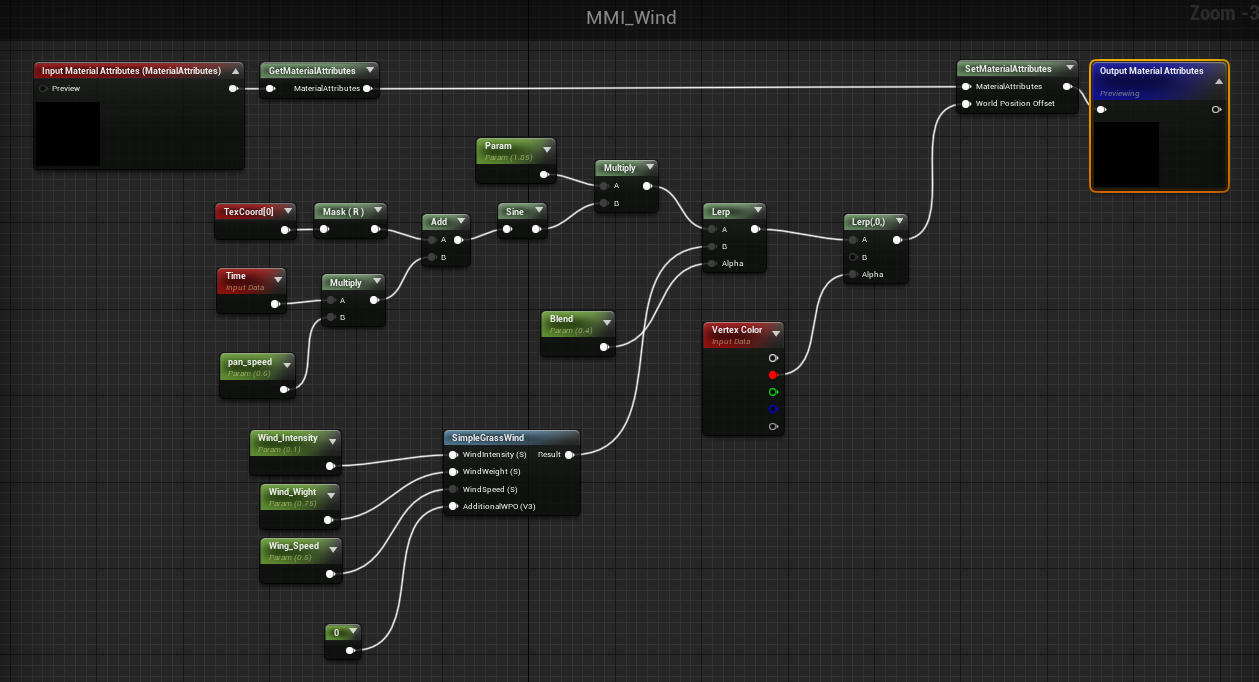1259x682 pixels.
Task: Expand the TexCoord[0] node preview arrow
Action: coord(289,211)
